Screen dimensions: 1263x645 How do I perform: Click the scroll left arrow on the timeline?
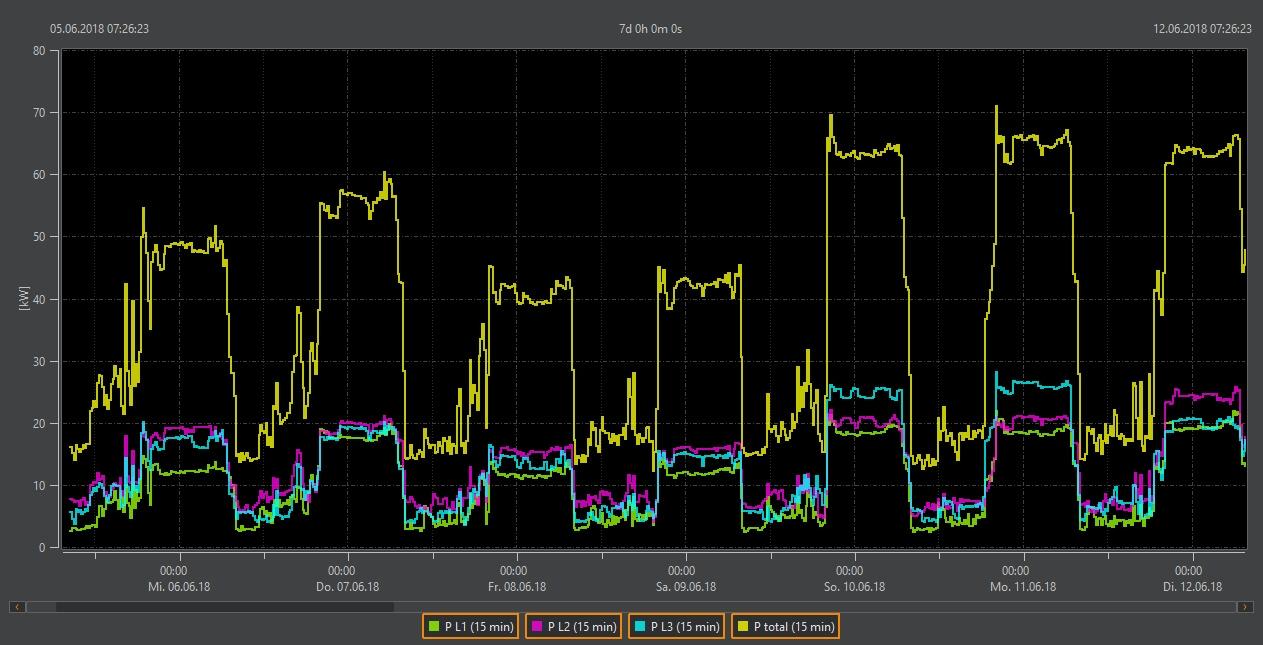pyautogui.click(x=17, y=607)
